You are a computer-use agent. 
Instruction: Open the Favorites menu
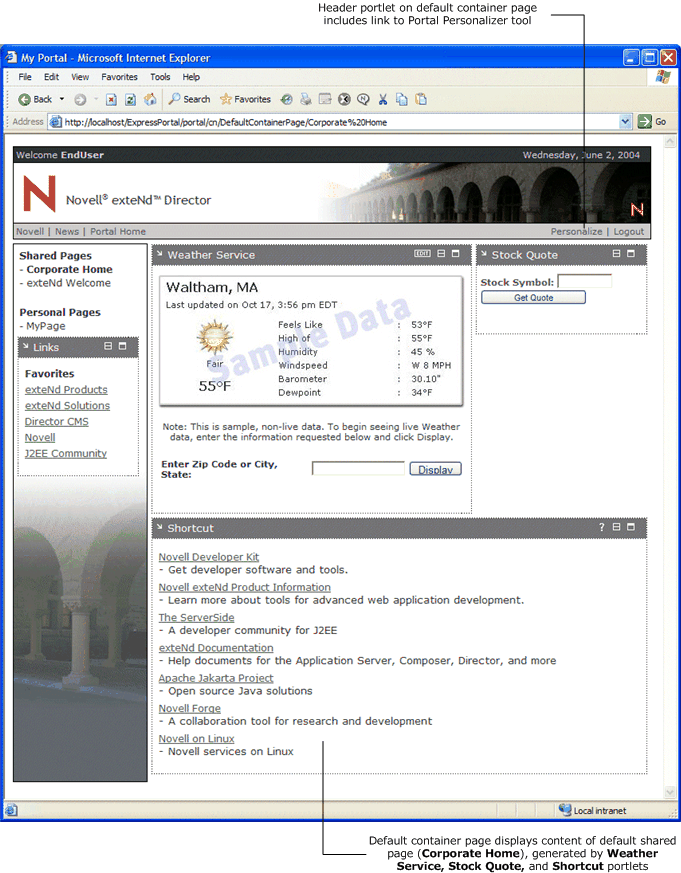point(119,77)
